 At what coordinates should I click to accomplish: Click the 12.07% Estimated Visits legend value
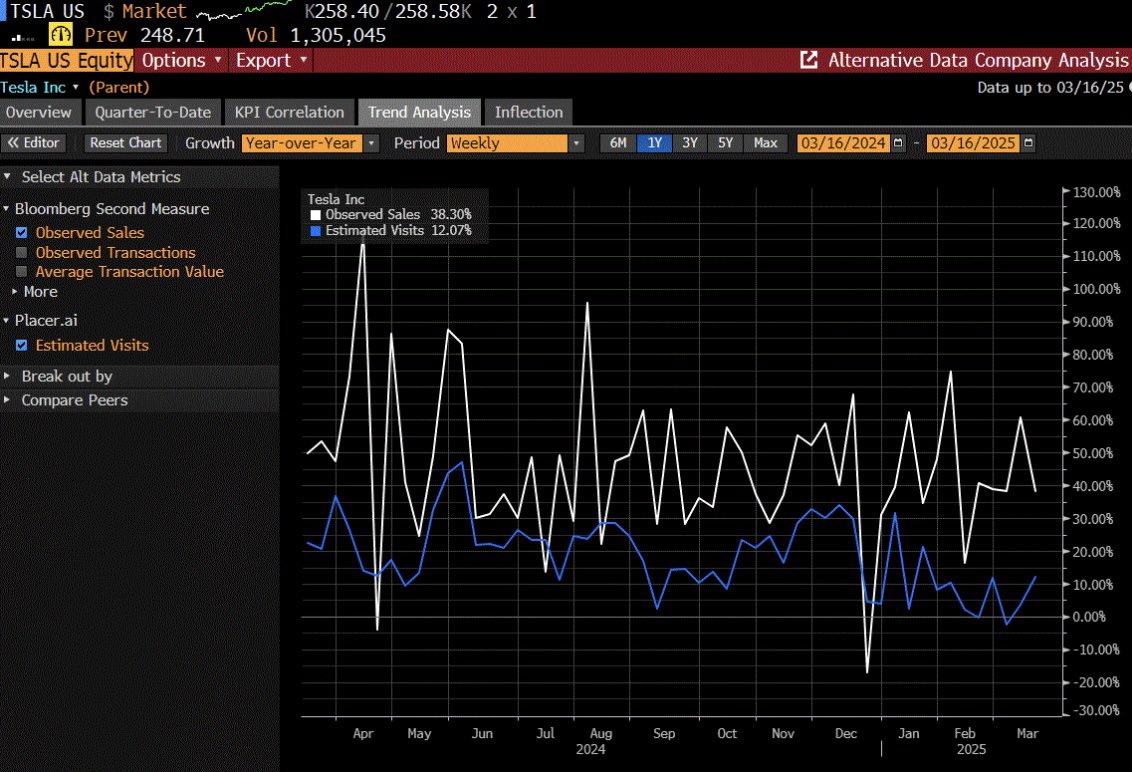point(451,230)
